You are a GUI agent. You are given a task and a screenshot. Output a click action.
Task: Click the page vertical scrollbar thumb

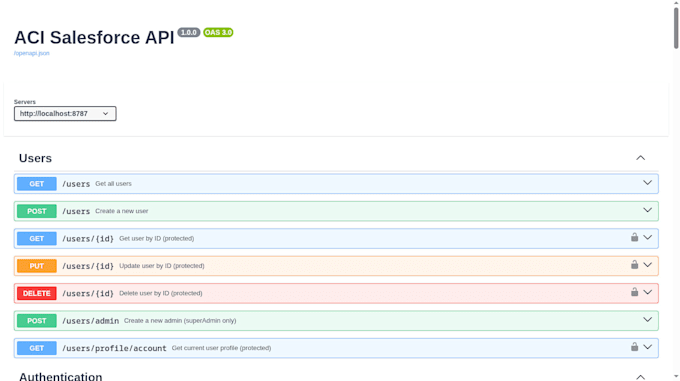(x=676, y=28)
